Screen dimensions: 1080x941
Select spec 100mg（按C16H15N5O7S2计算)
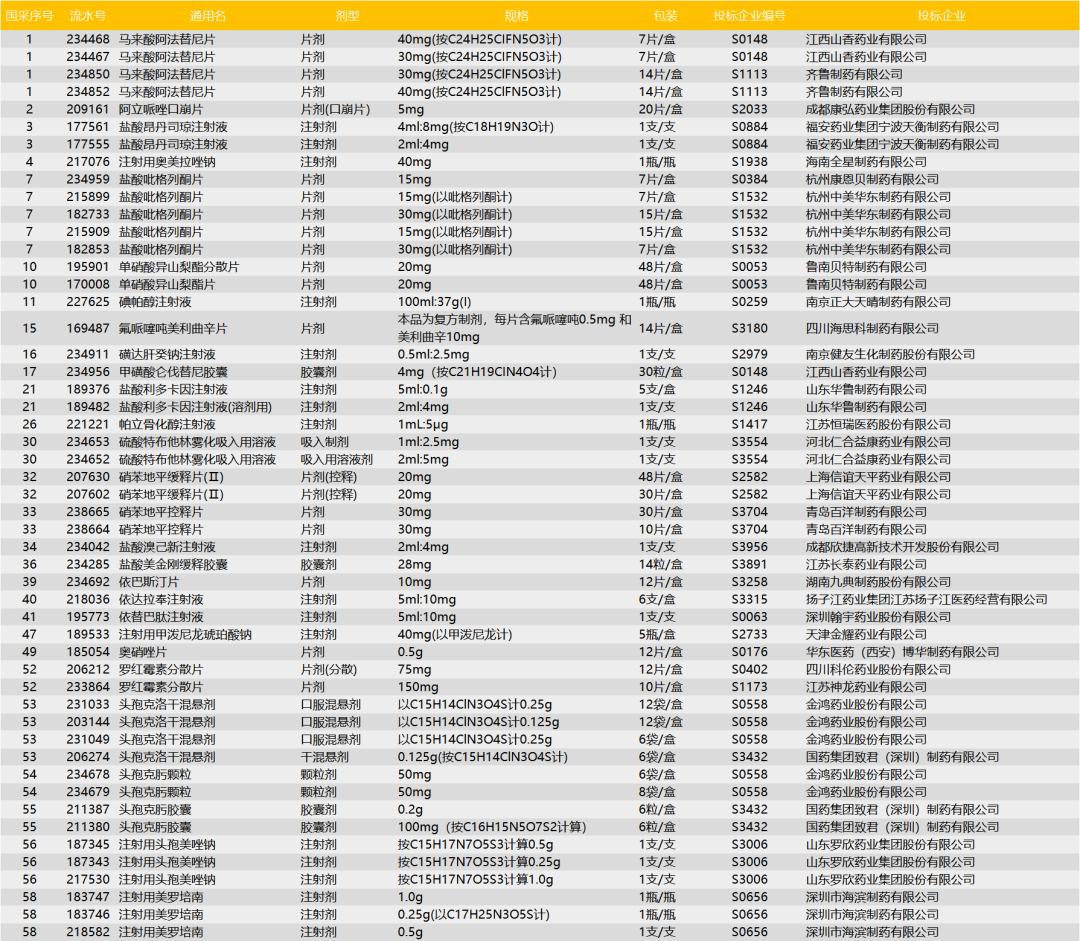pyautogui.click(x=492, y=827)
